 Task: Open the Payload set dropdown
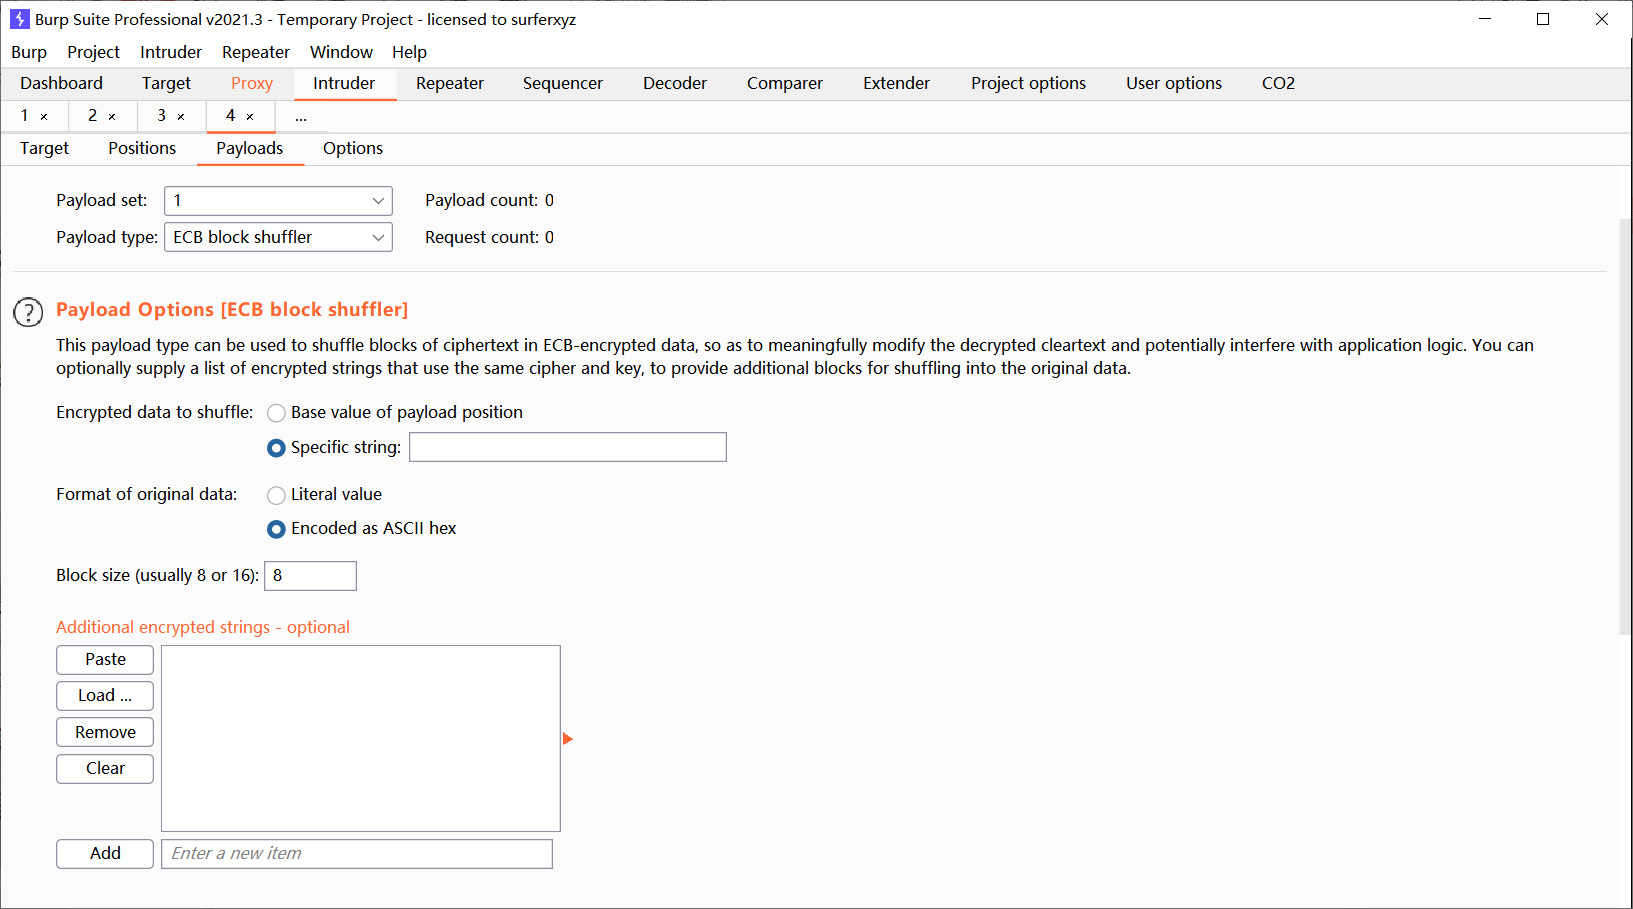278,201
